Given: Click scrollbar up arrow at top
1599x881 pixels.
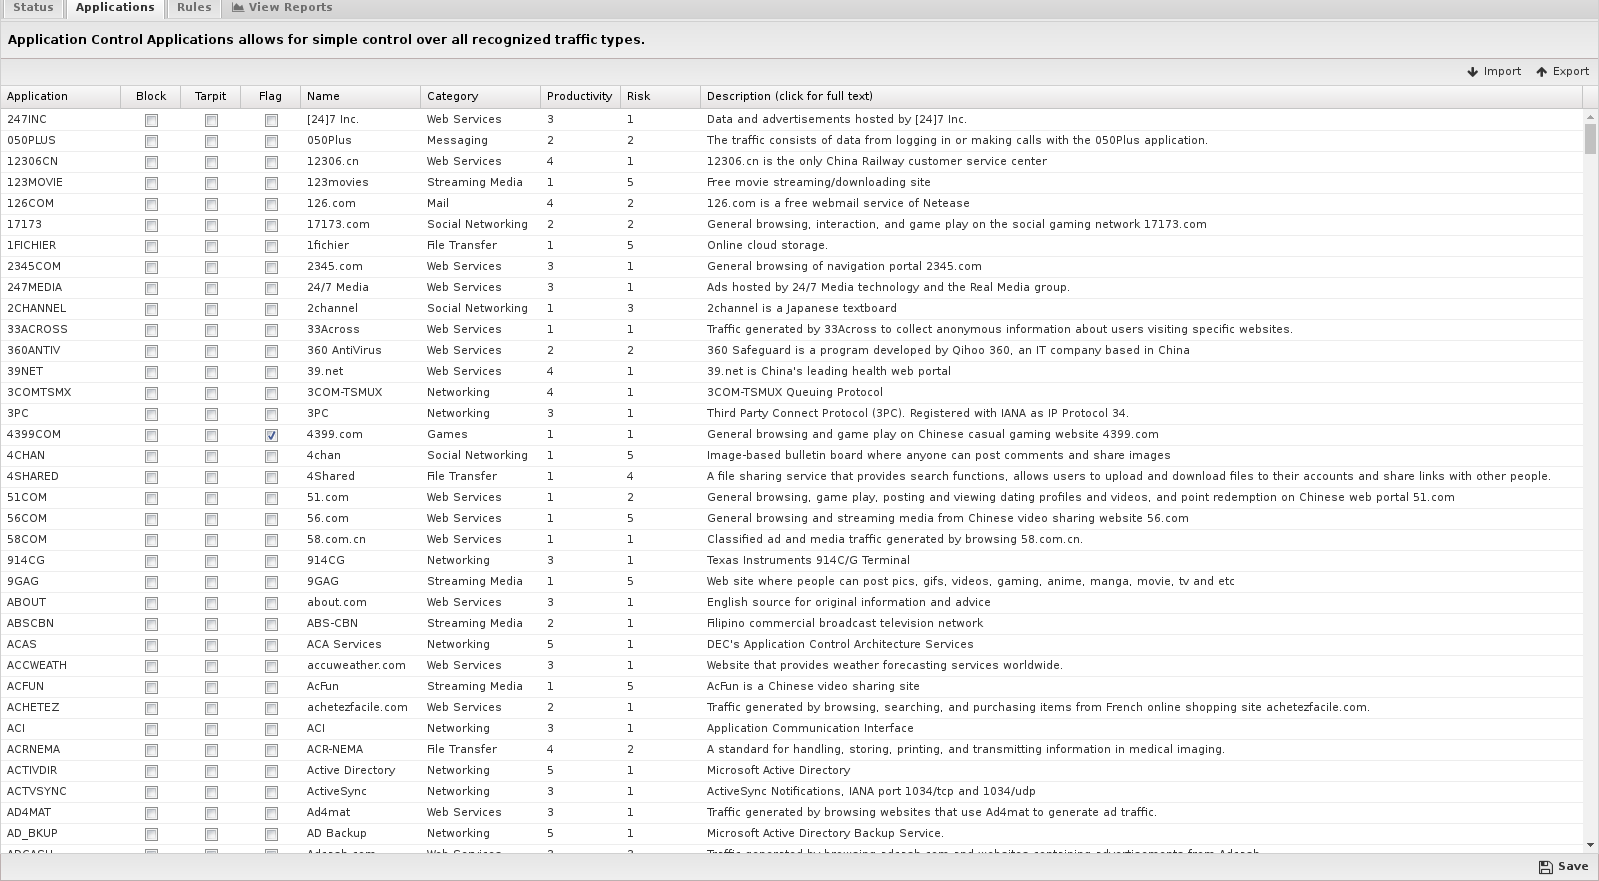Looking at the screenshot, I should pyautogui.click(x=1590, y=118).
